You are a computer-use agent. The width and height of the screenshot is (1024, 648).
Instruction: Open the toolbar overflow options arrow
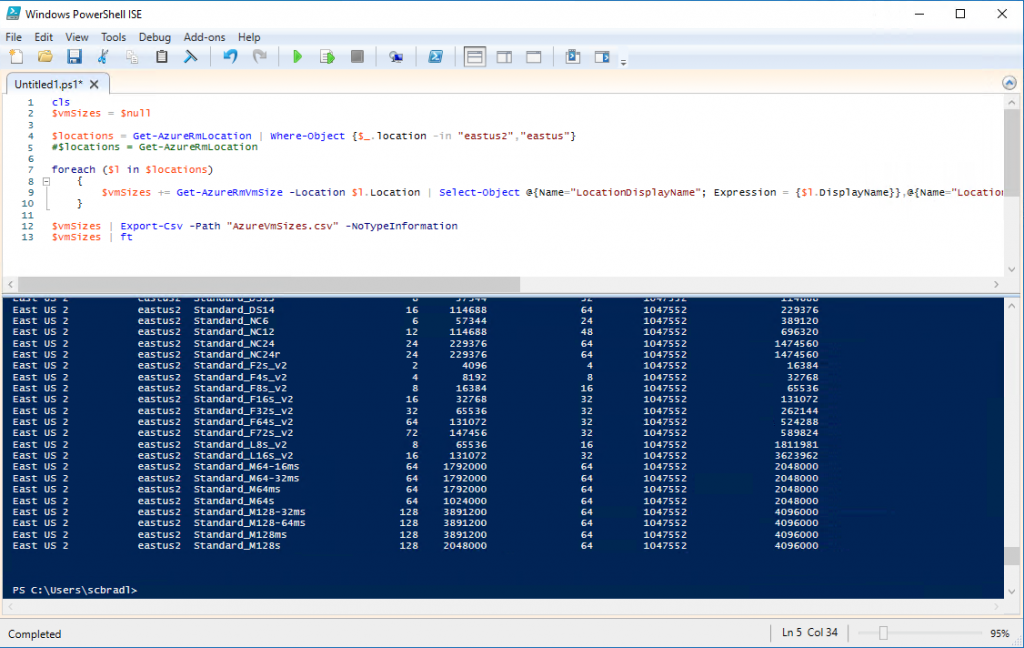(623, 62)
